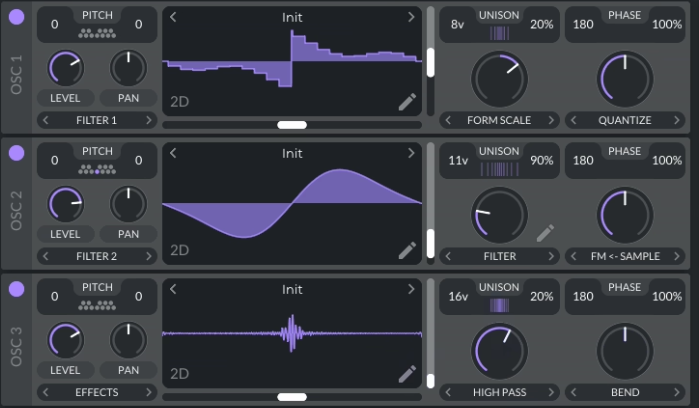Click right arrow next to FM <- SAMPLE
This screenshot has height=408, width=699.
tap(677, 256)
